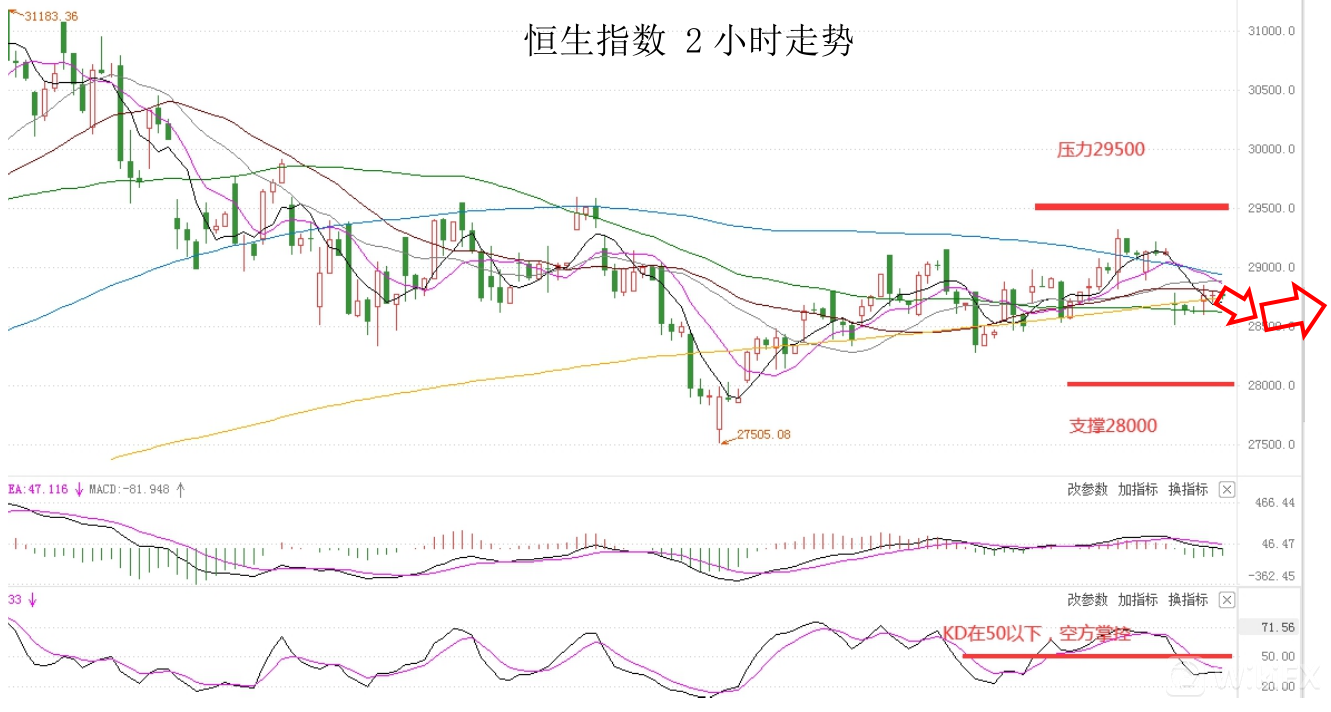Image resolution: width=1331 pixels, height=712 pixels.
Task: Click 改参数 in the MACD panel
Action: click(1087, 489)
